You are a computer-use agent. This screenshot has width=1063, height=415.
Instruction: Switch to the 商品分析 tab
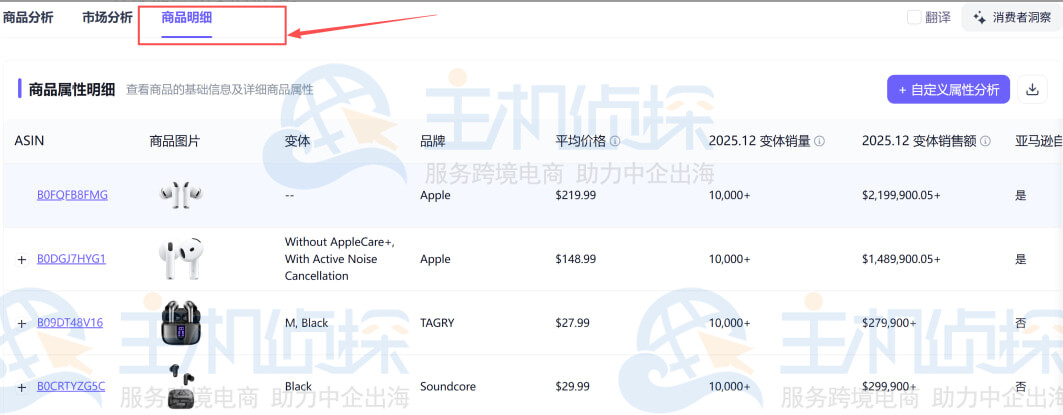coord(28,18)
